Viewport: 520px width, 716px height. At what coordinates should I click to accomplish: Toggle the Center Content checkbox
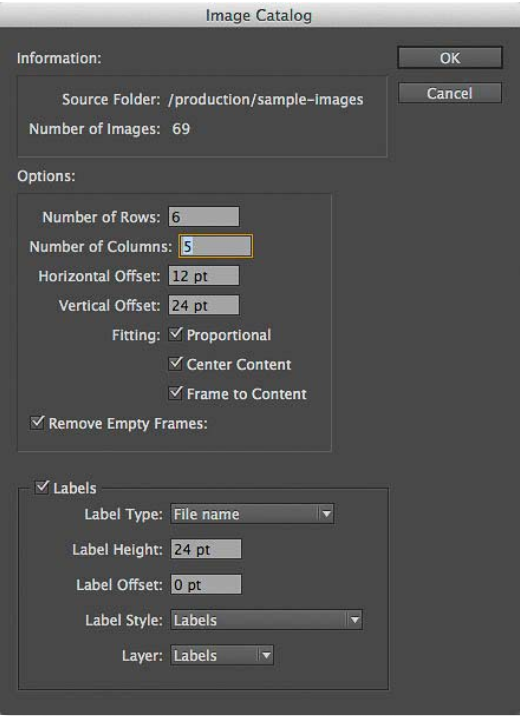[176, 364]
